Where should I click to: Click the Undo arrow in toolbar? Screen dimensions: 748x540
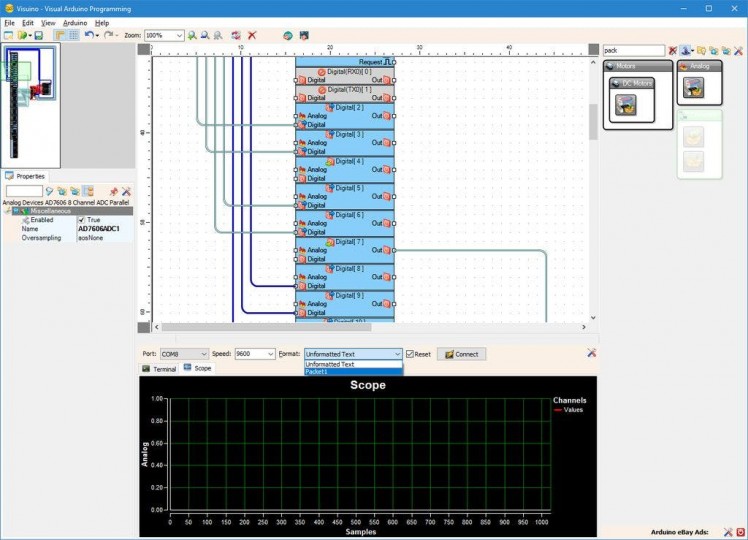(x=87, y=35)
